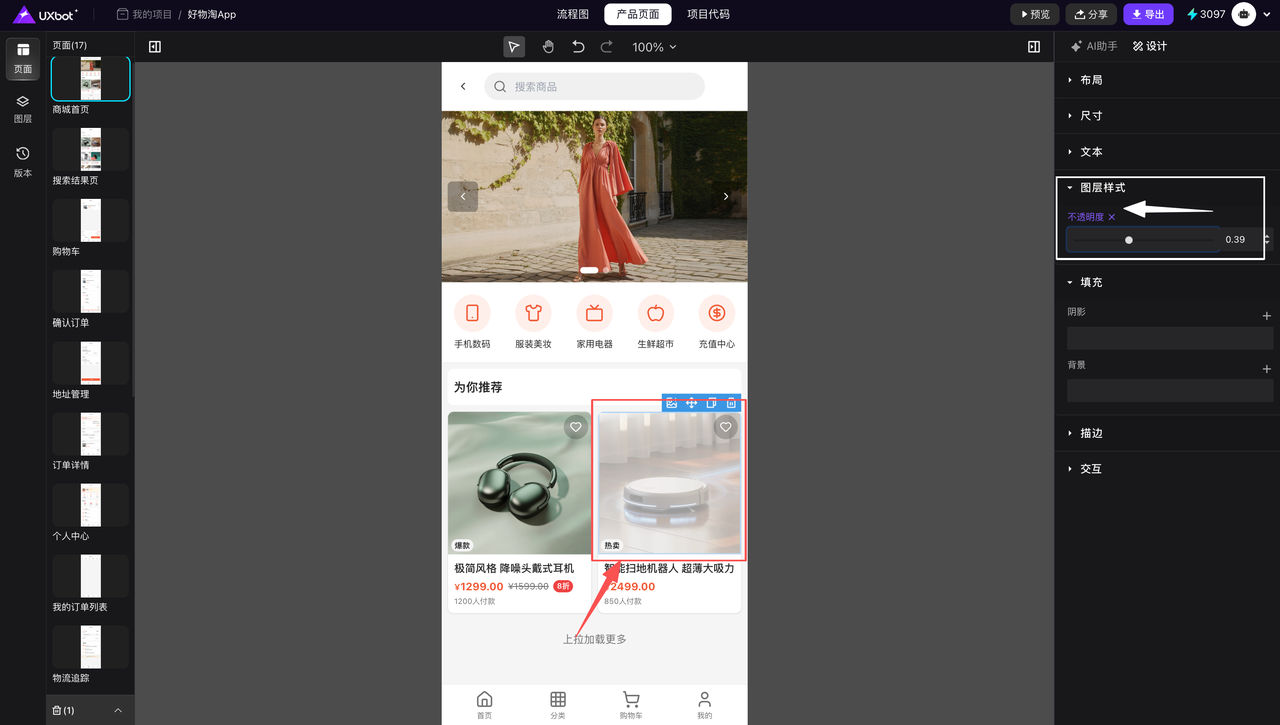1280x725 pixels.
Task: Toggle favorite heart on headphones product
Action: pos(575,427)
